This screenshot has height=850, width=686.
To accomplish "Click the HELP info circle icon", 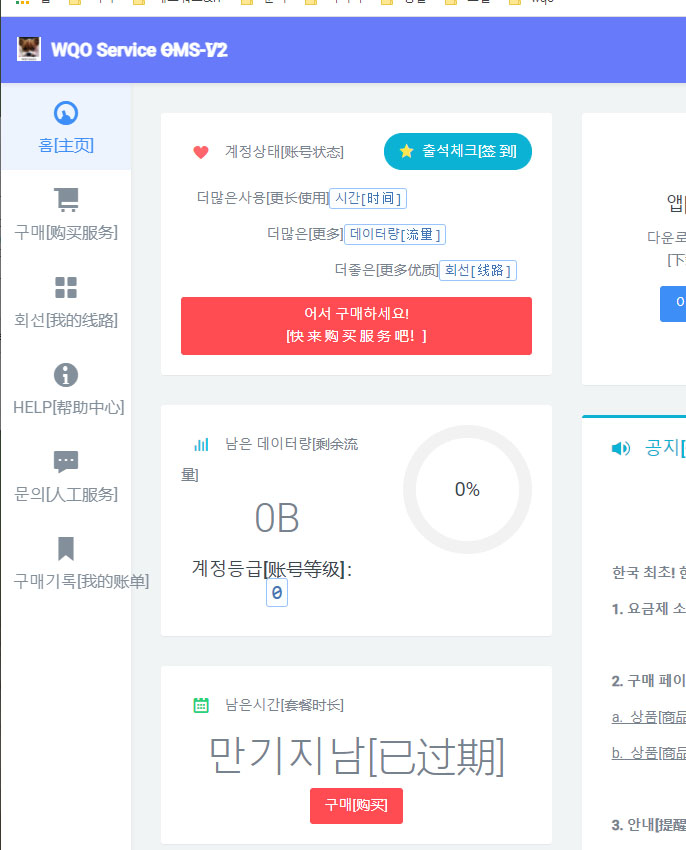I will pyautogui.click(x=66, y=375).
